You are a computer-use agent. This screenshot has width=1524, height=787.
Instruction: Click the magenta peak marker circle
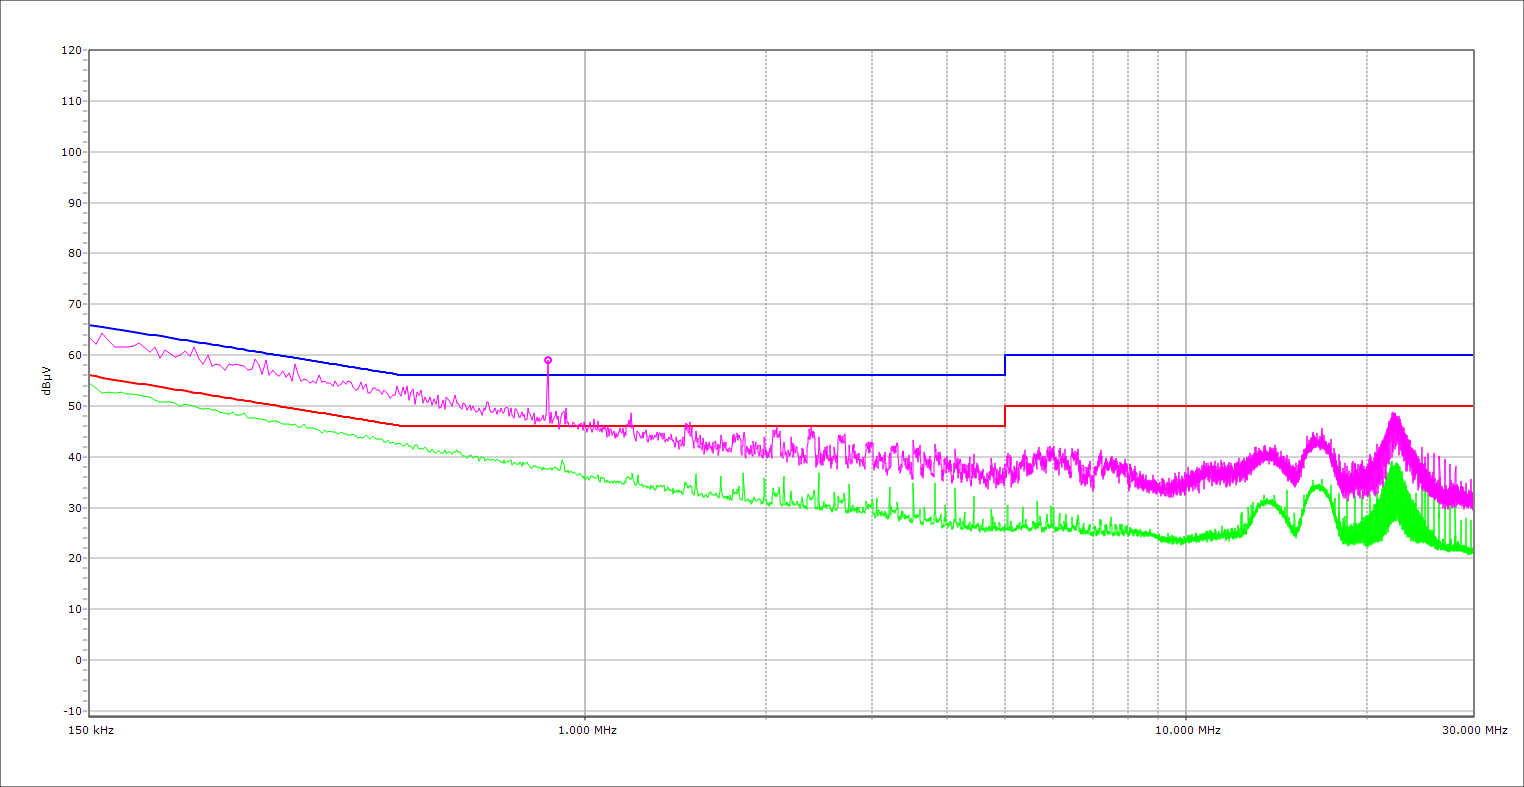click(x=548, y=360)
